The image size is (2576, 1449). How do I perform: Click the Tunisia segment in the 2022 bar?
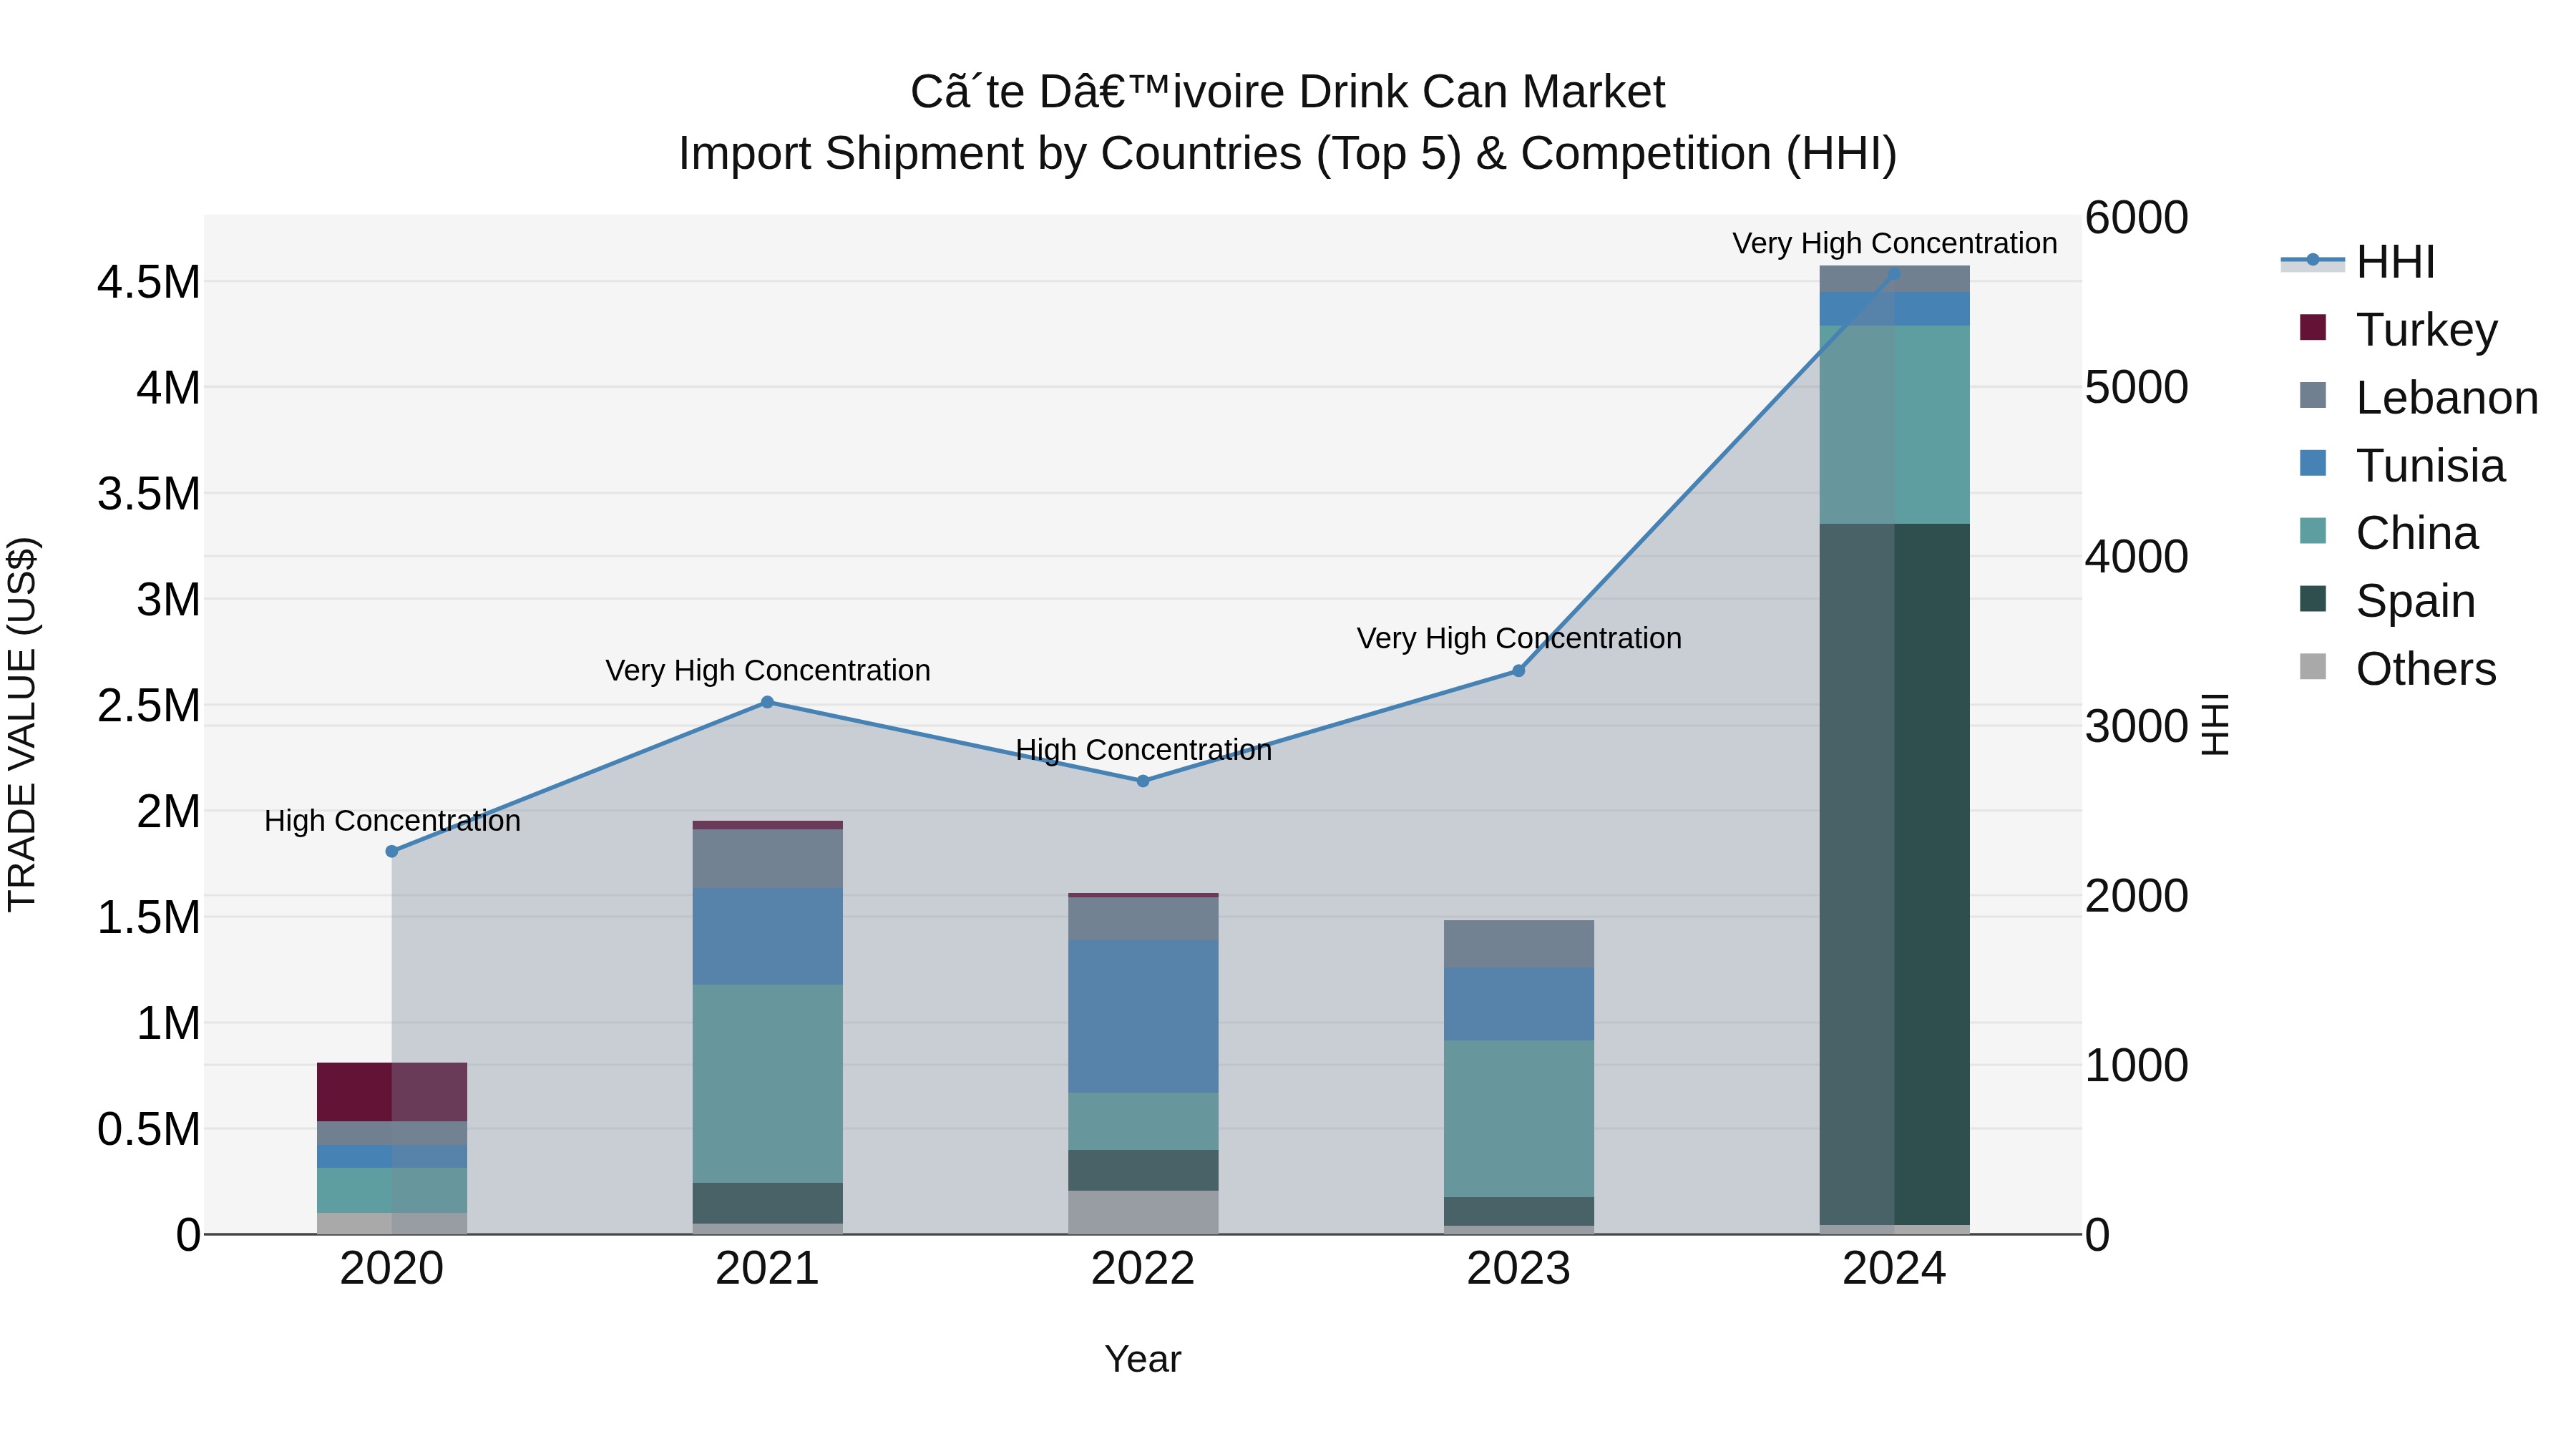(x=1143, y=1016)
